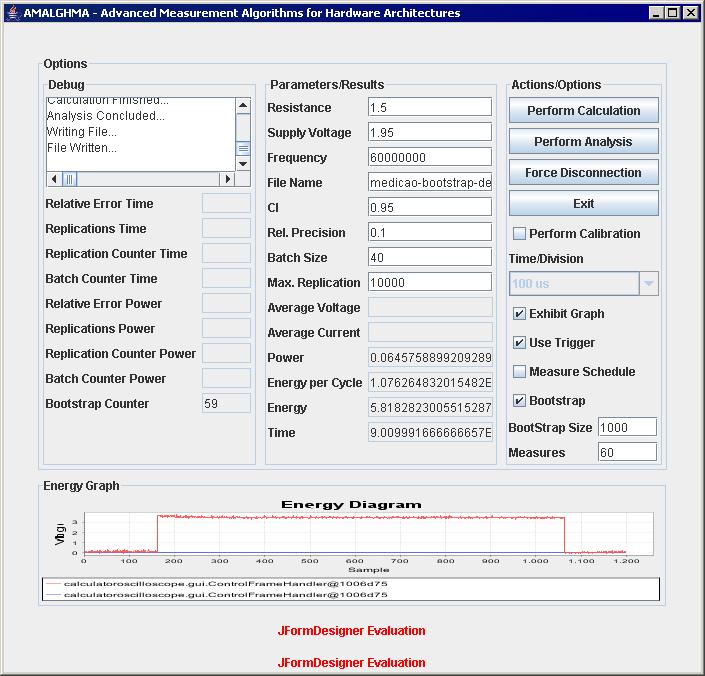Click the Relative Error Power field

point(226,303)
